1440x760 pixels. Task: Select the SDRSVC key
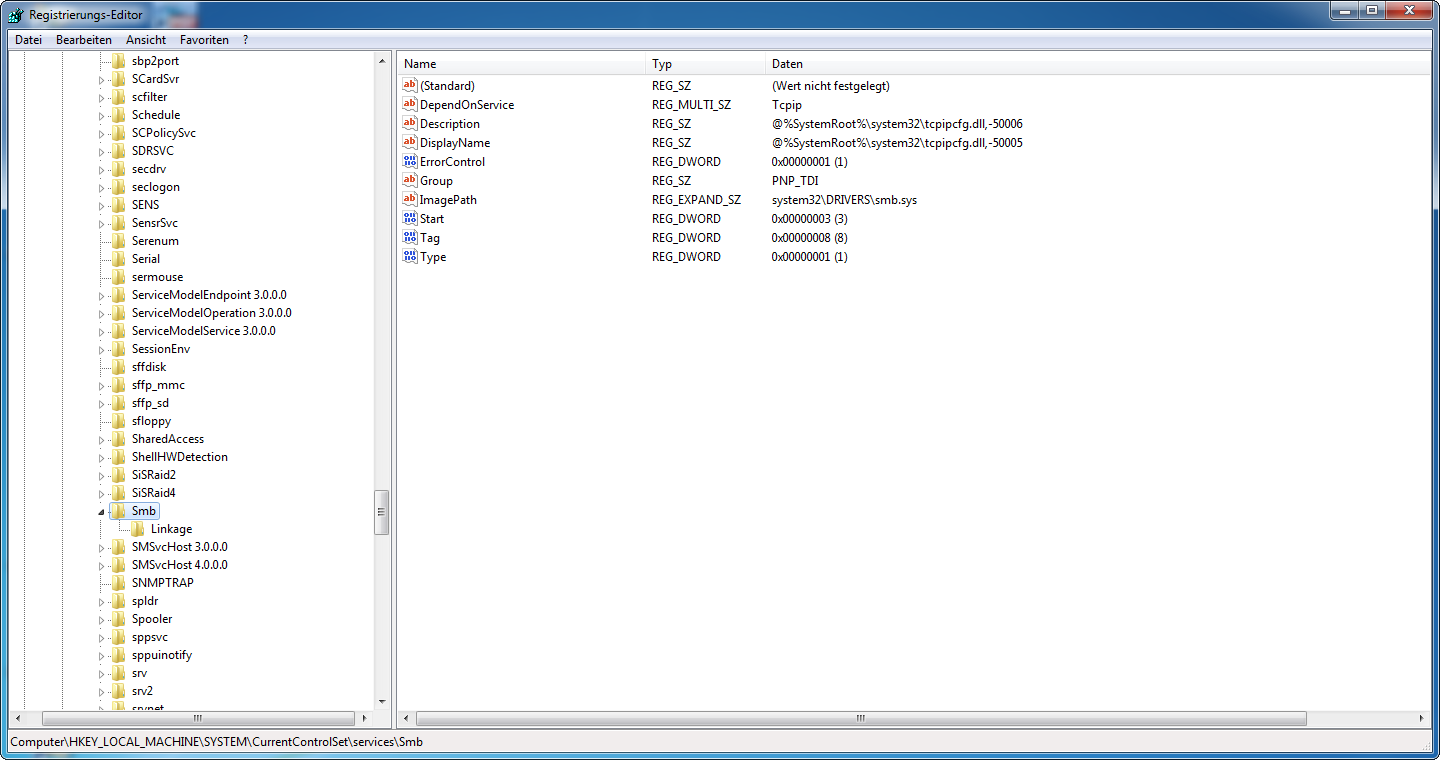click(152, 151)
